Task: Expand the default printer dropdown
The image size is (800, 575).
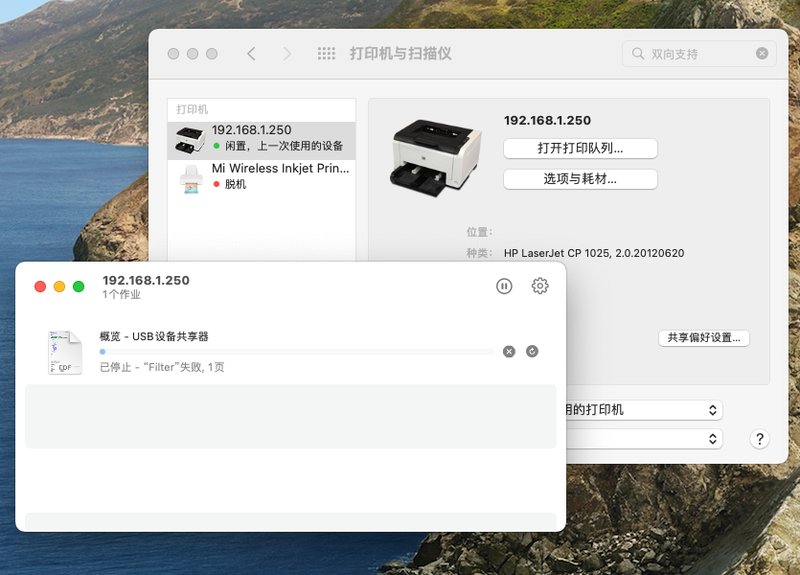Action: [640, 410]
